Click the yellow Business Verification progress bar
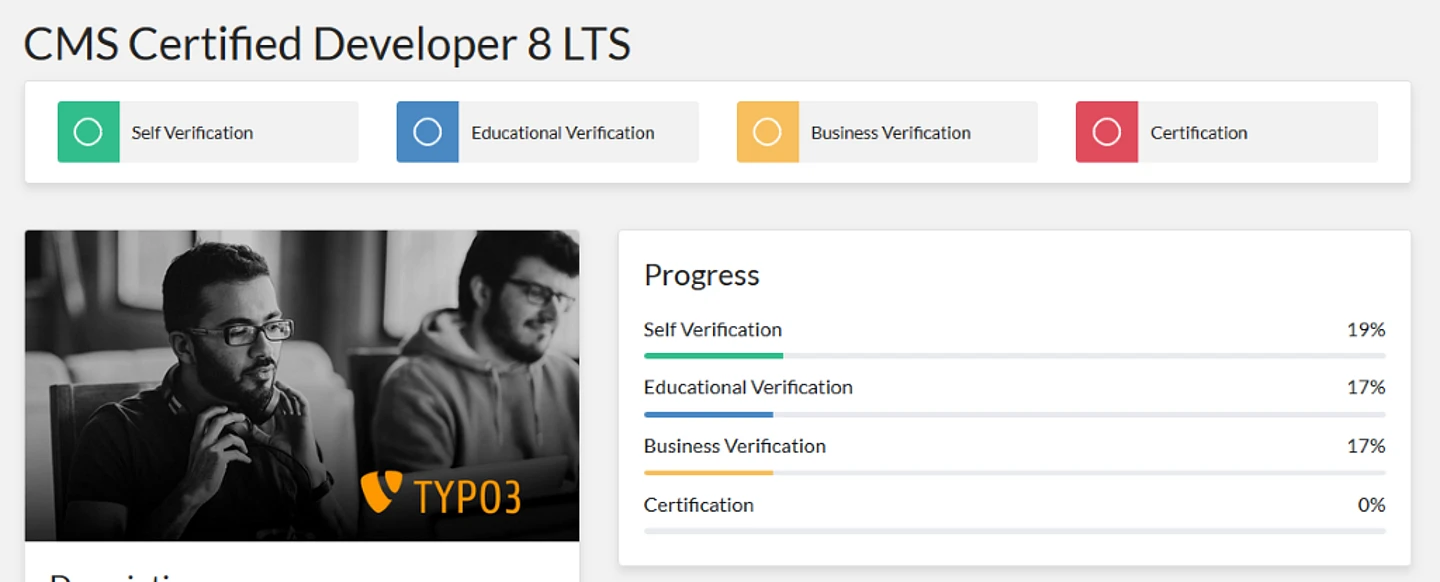 708,472
